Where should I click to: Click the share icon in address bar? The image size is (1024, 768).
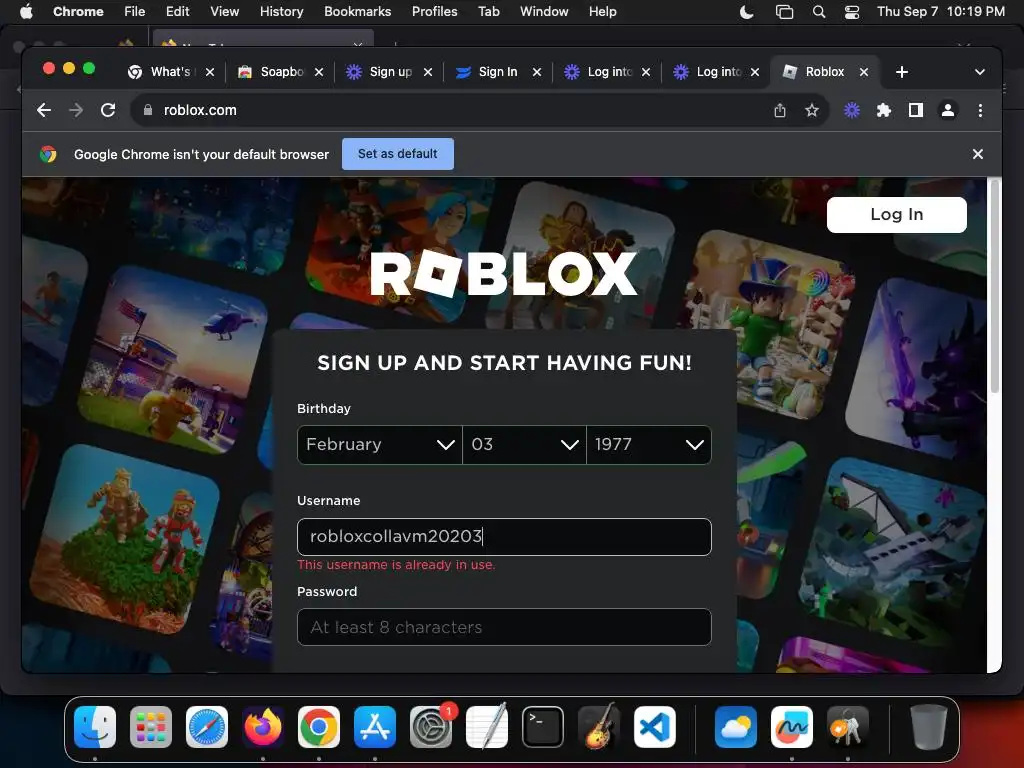pyautogui.click(x=780, y=110)
